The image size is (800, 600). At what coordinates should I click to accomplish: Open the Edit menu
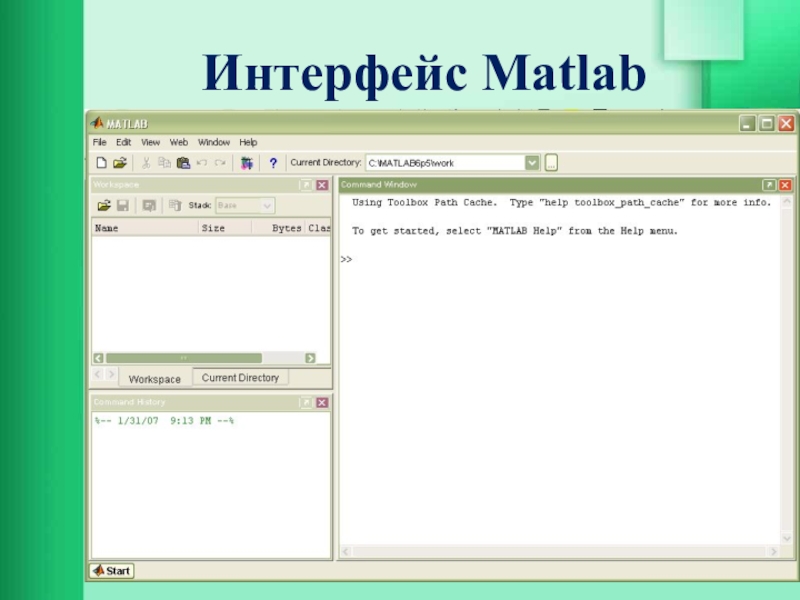[x=123, y=142]
